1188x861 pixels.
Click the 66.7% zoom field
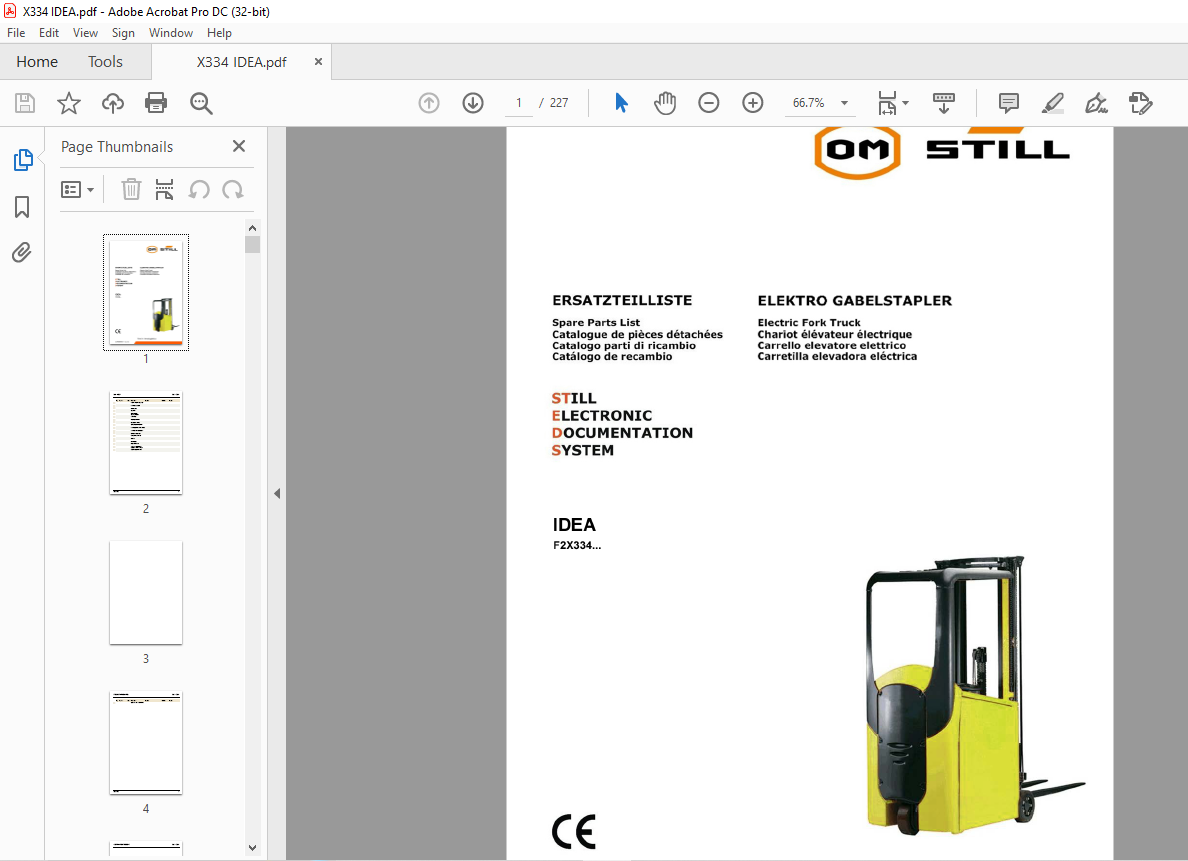(808, 103)
